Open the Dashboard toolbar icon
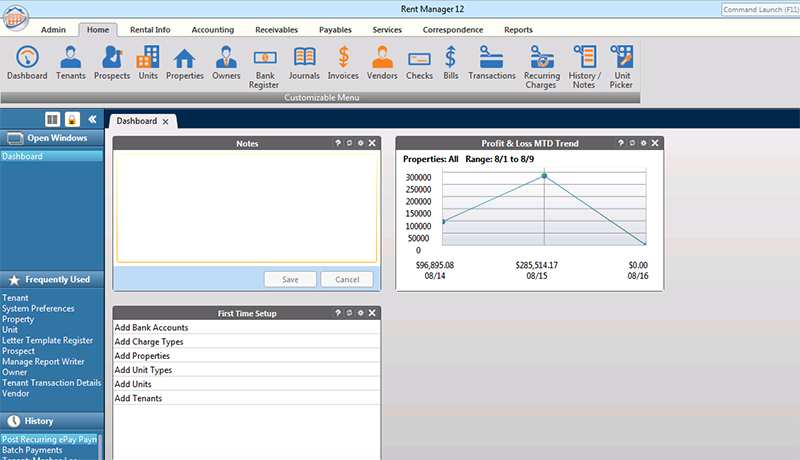Screen dimensions: 800x460 point(27,63)
